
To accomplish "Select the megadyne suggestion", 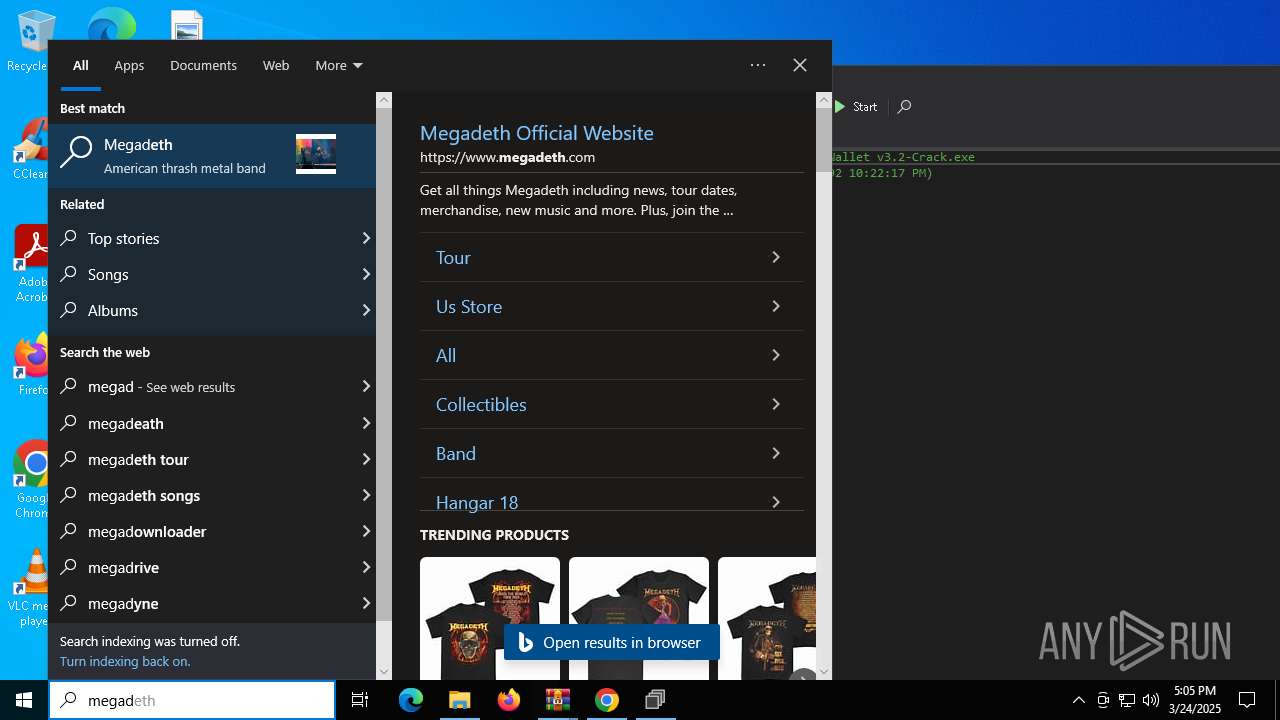I will [212, 603].
